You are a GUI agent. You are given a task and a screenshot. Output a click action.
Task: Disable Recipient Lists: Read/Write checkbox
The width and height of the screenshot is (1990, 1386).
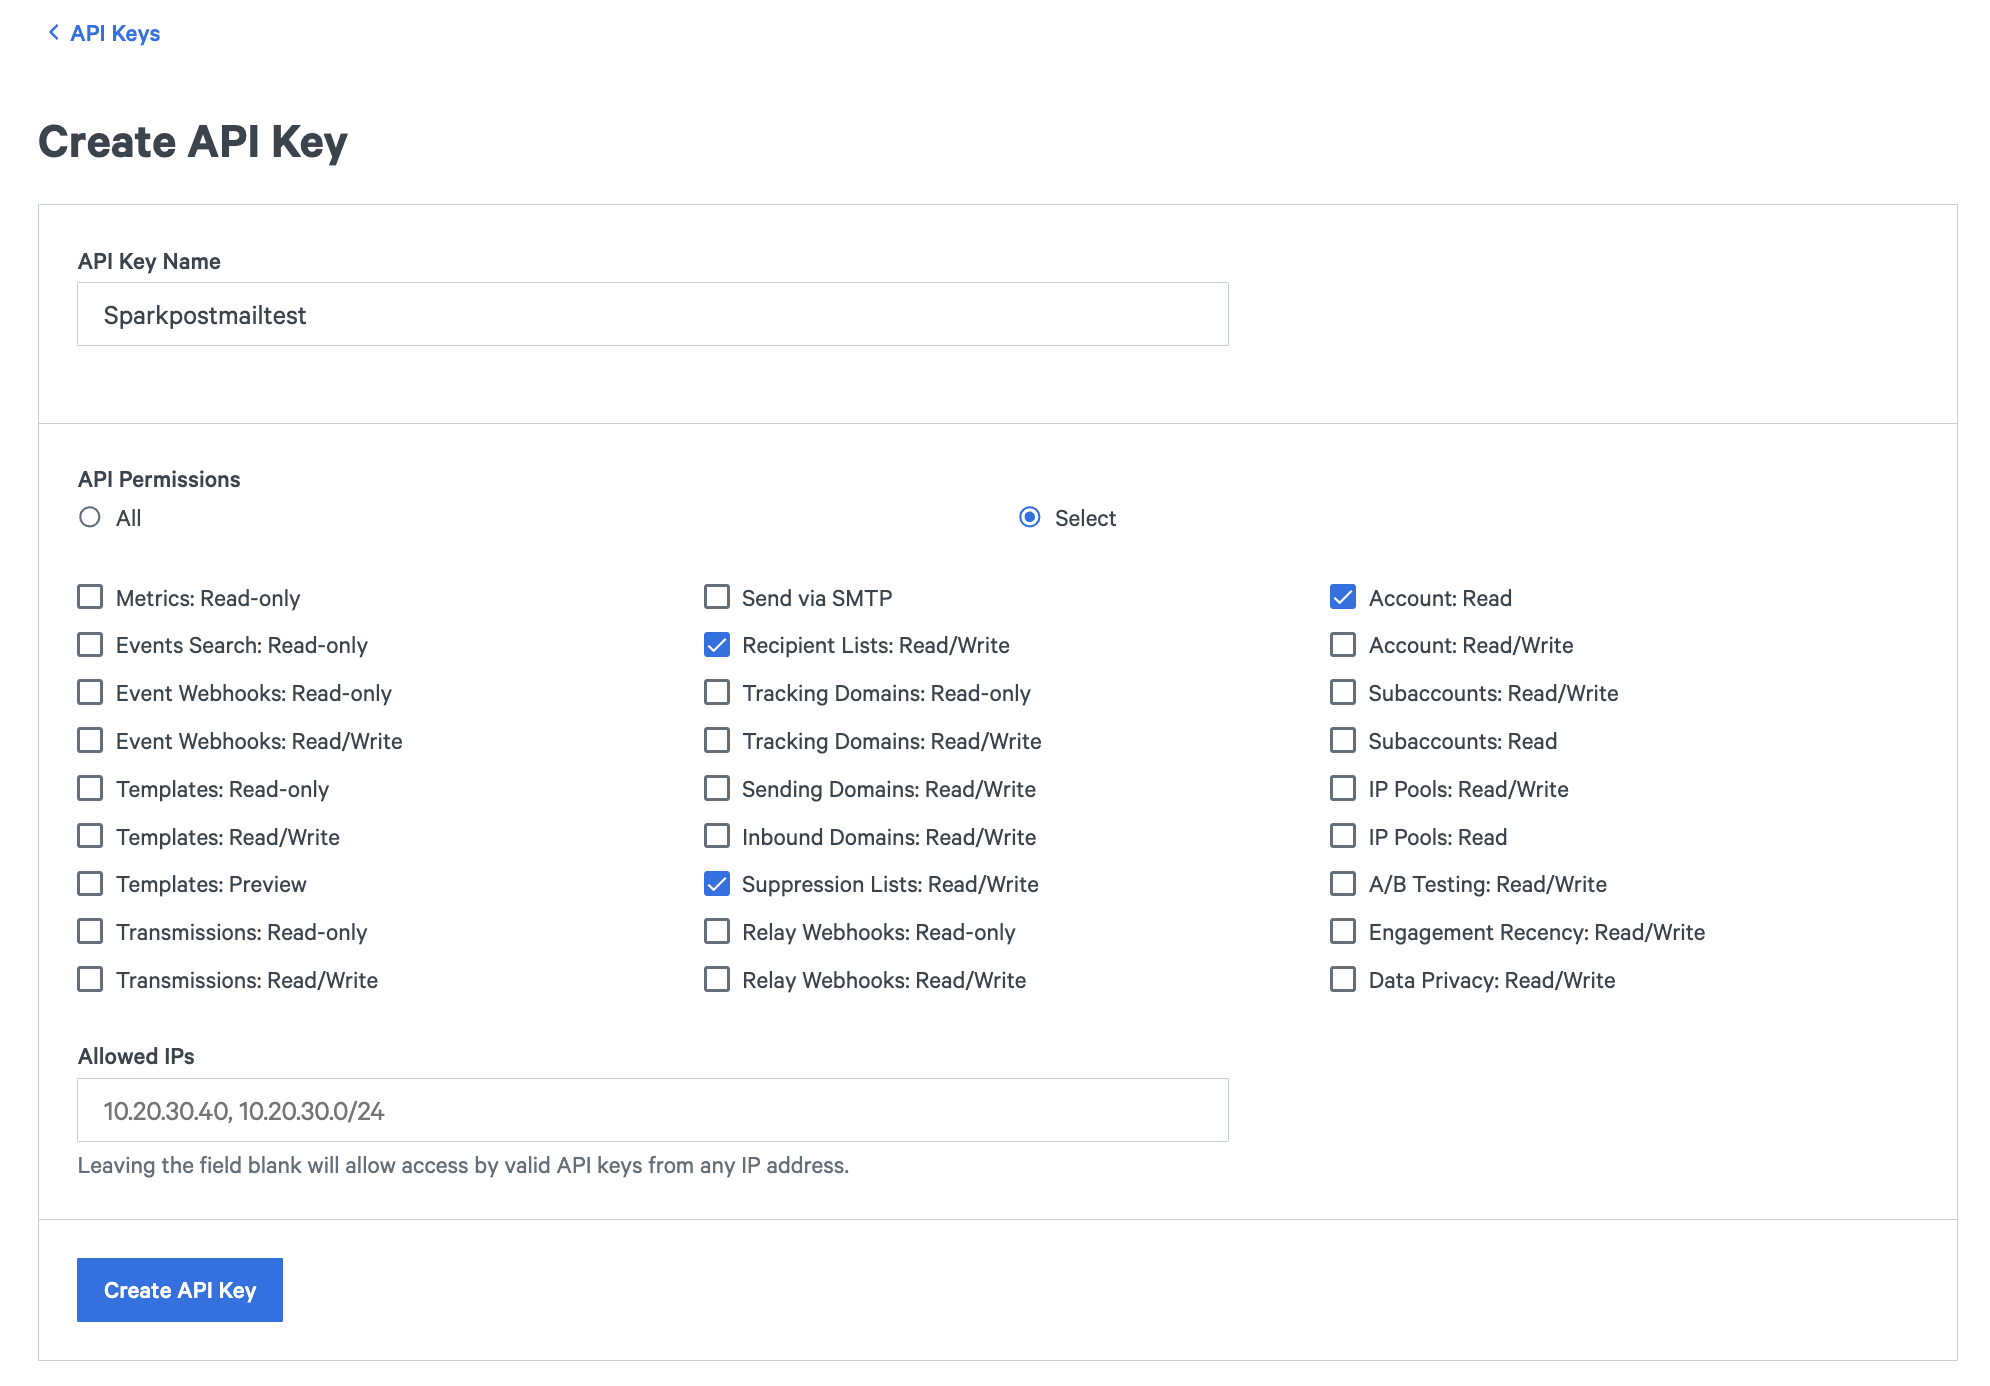(x=716, y=645)
